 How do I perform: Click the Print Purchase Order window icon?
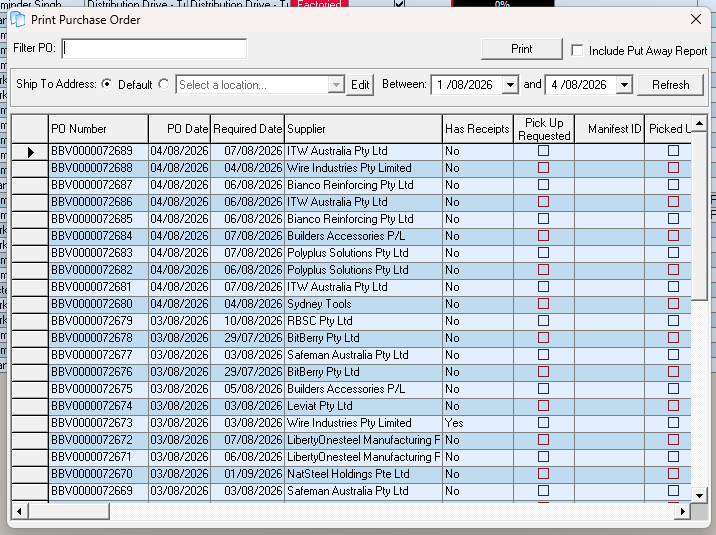[x=18, y=19]
